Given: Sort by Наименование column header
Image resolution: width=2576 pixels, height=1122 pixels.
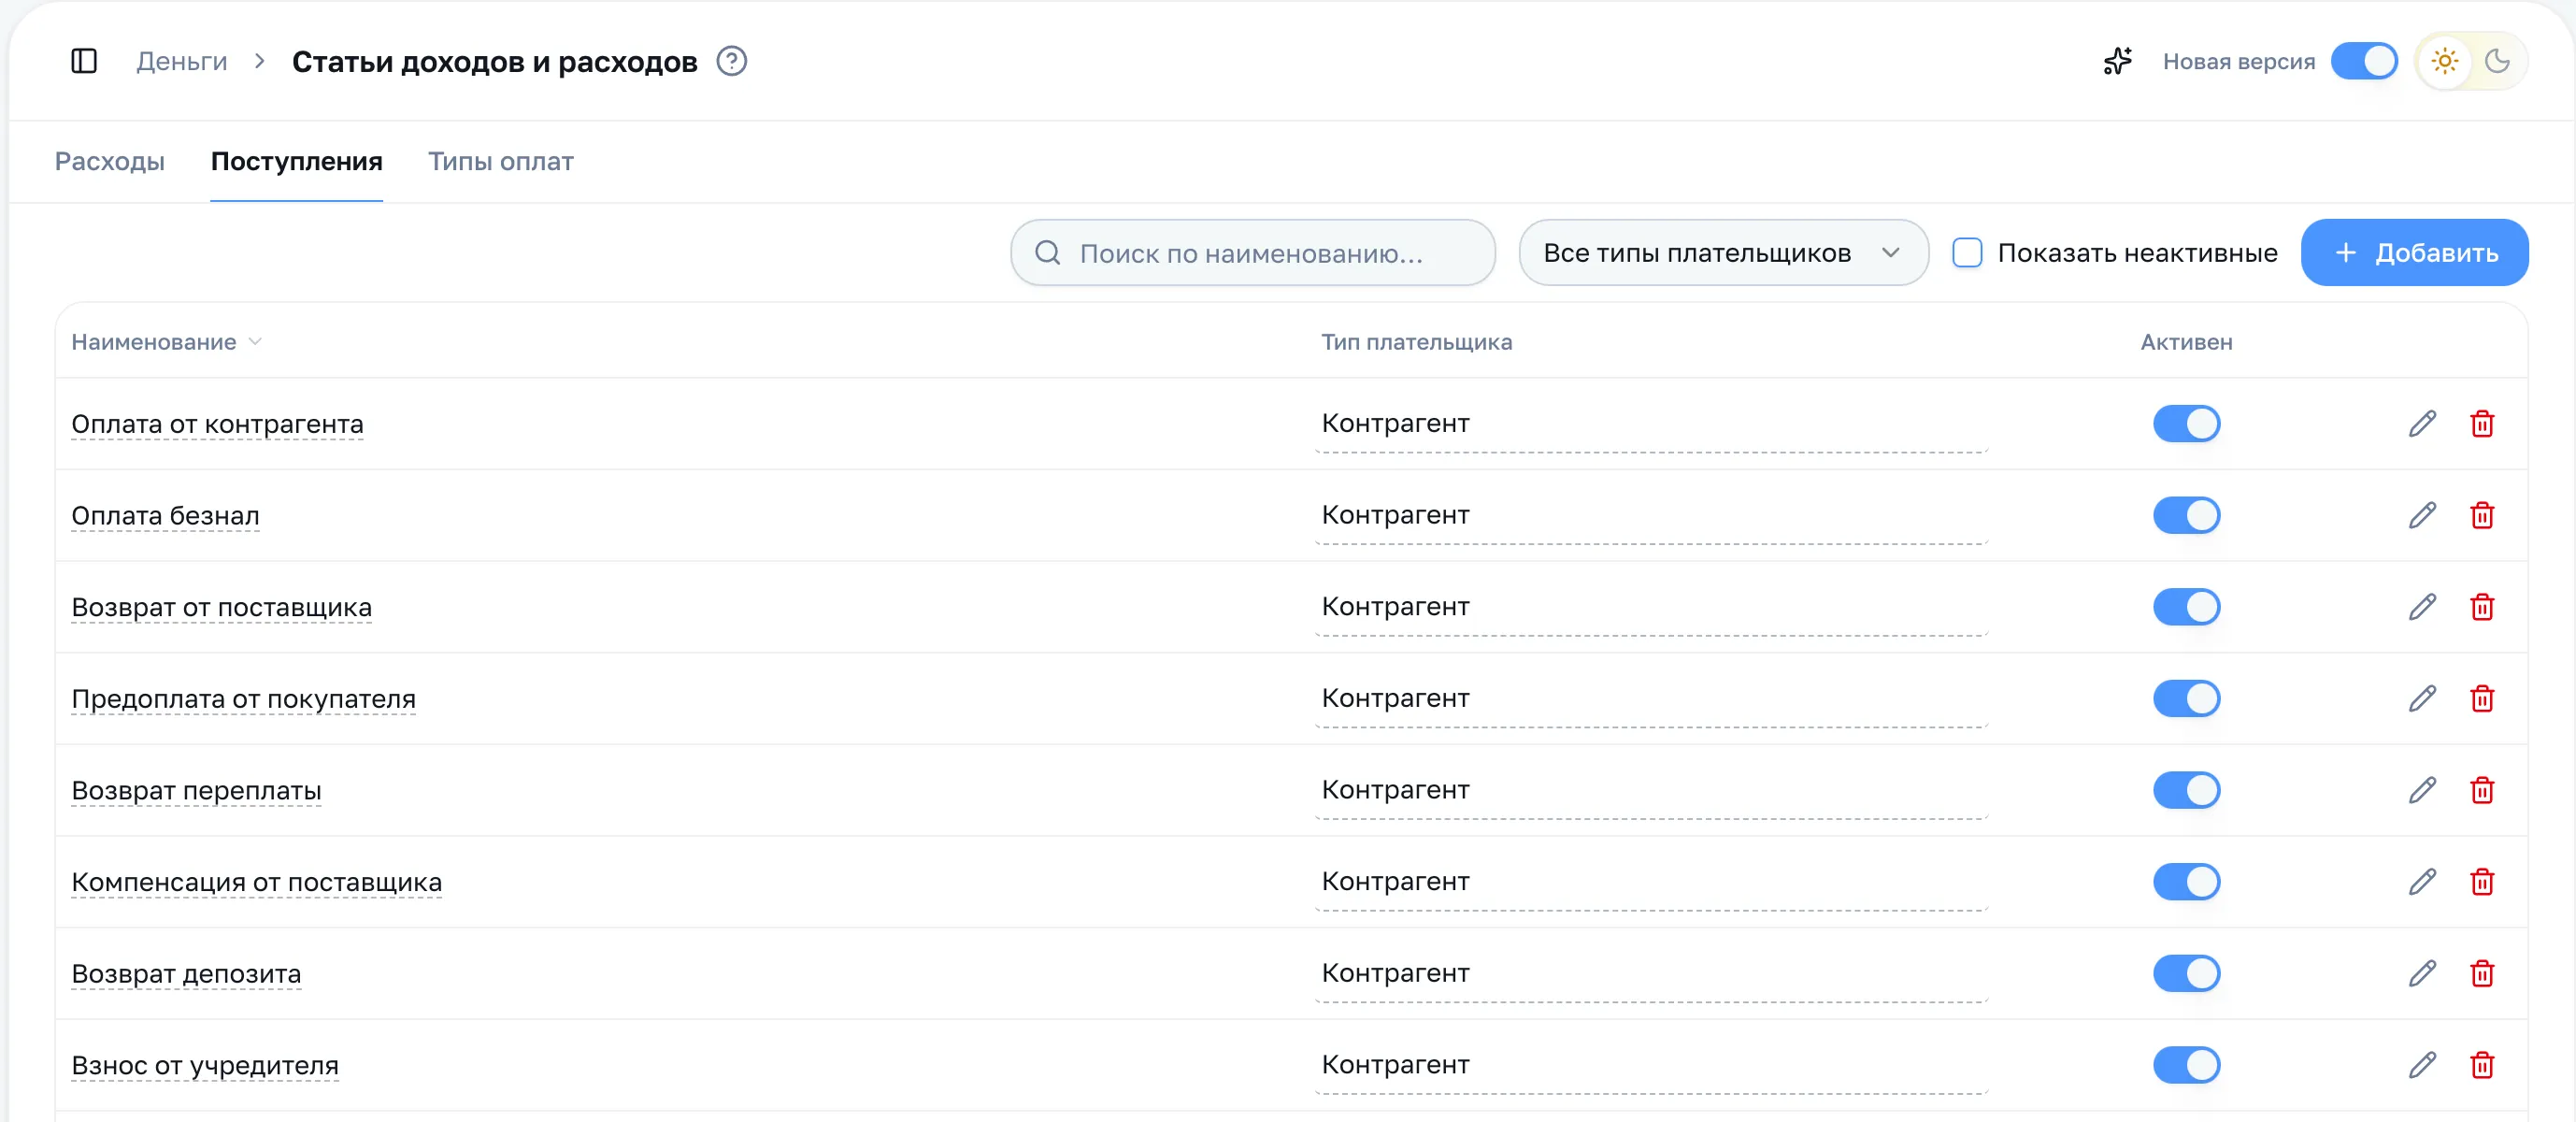Looking at the screenshot, I should pyautogui.click(x=166, y=342).
